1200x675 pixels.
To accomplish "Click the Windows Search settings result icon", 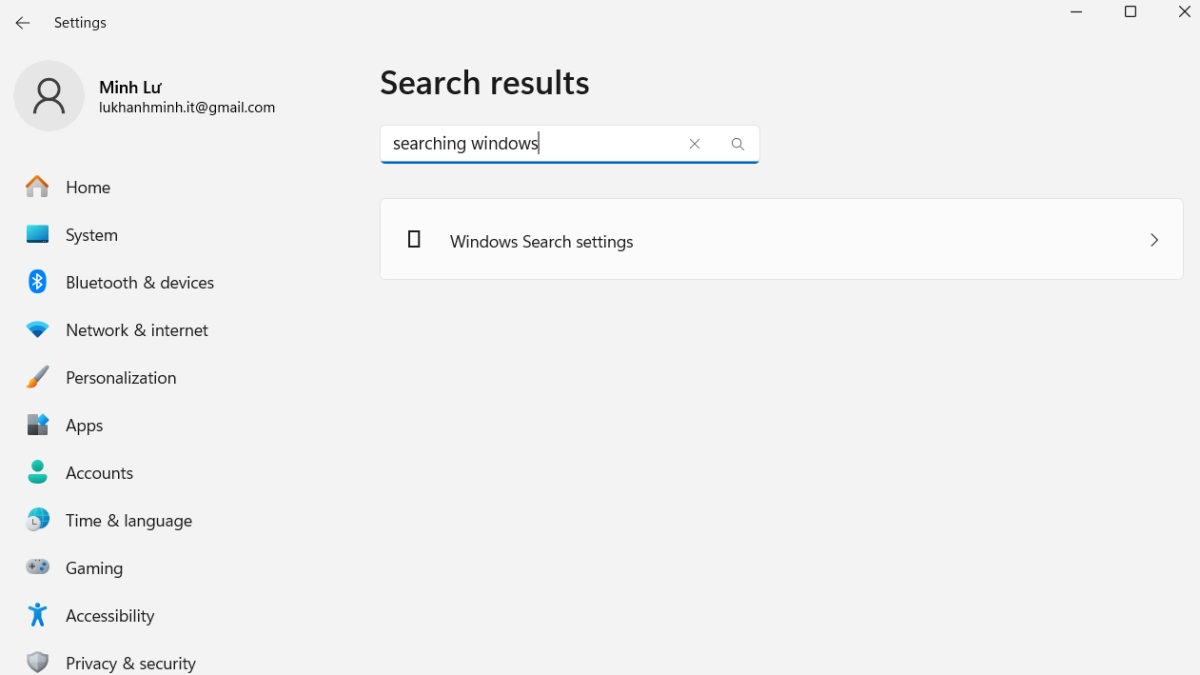I will [x=414, y=240].
